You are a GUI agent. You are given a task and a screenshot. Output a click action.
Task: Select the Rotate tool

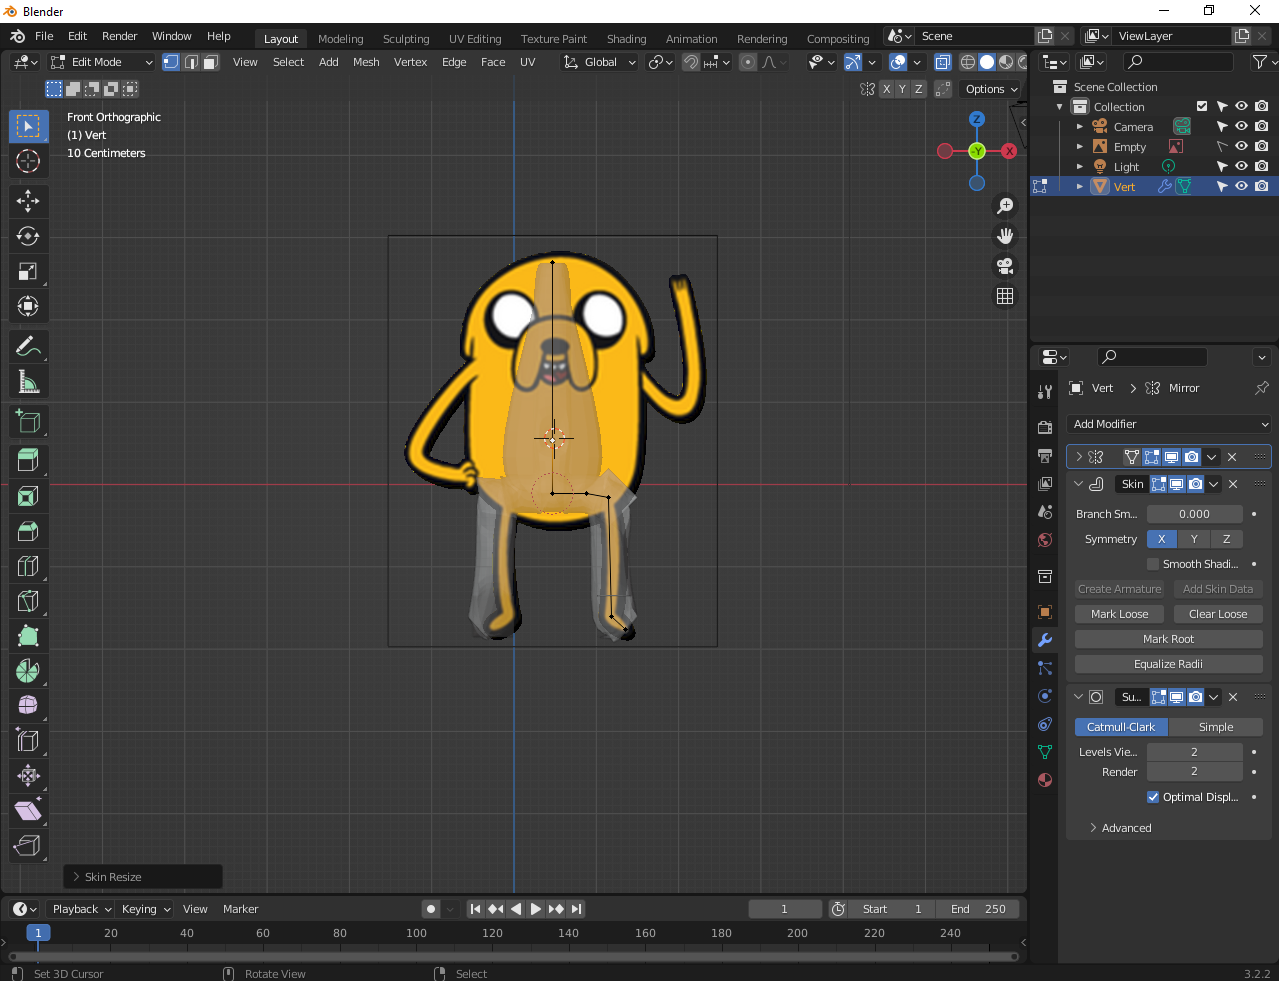28,236
